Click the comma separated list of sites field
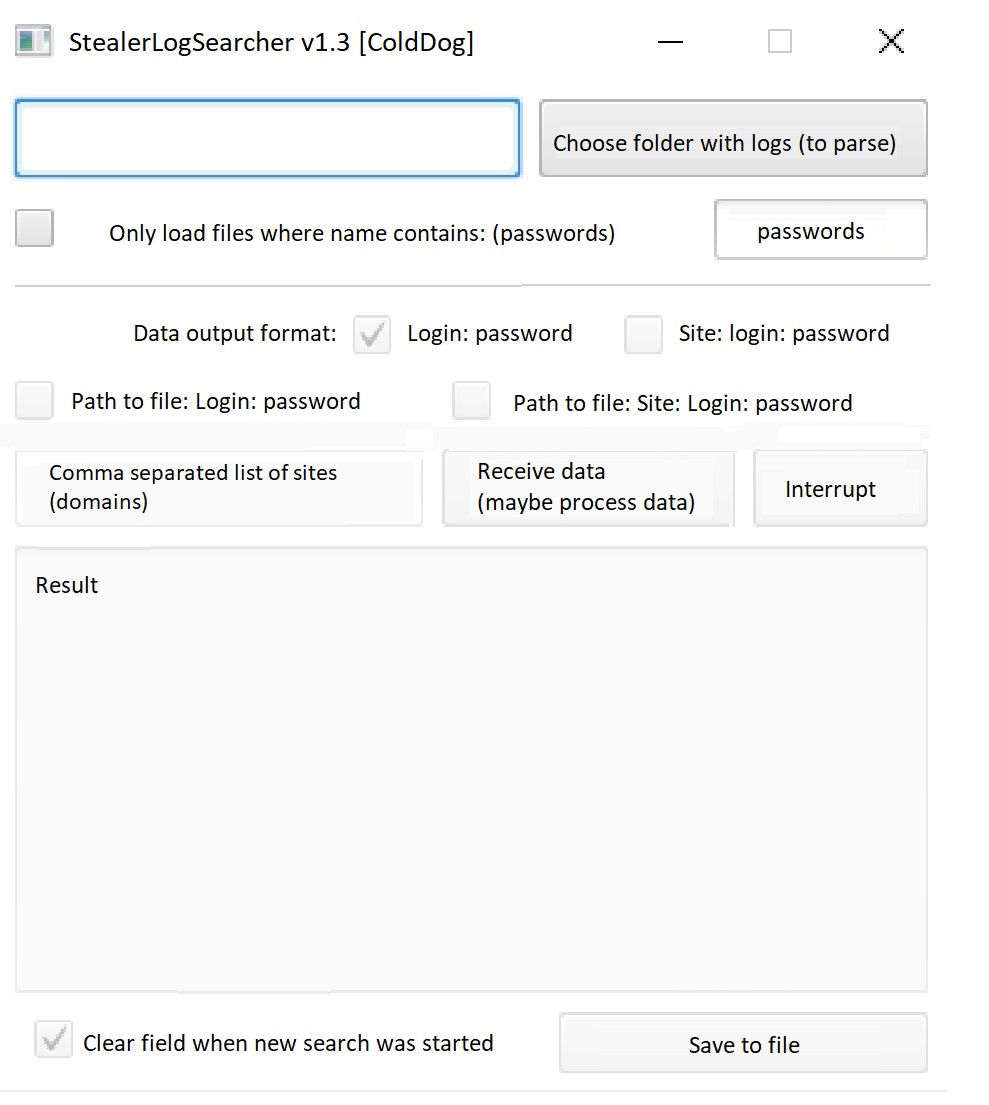This screenshot has height=1105, width=989. (218, 488)
